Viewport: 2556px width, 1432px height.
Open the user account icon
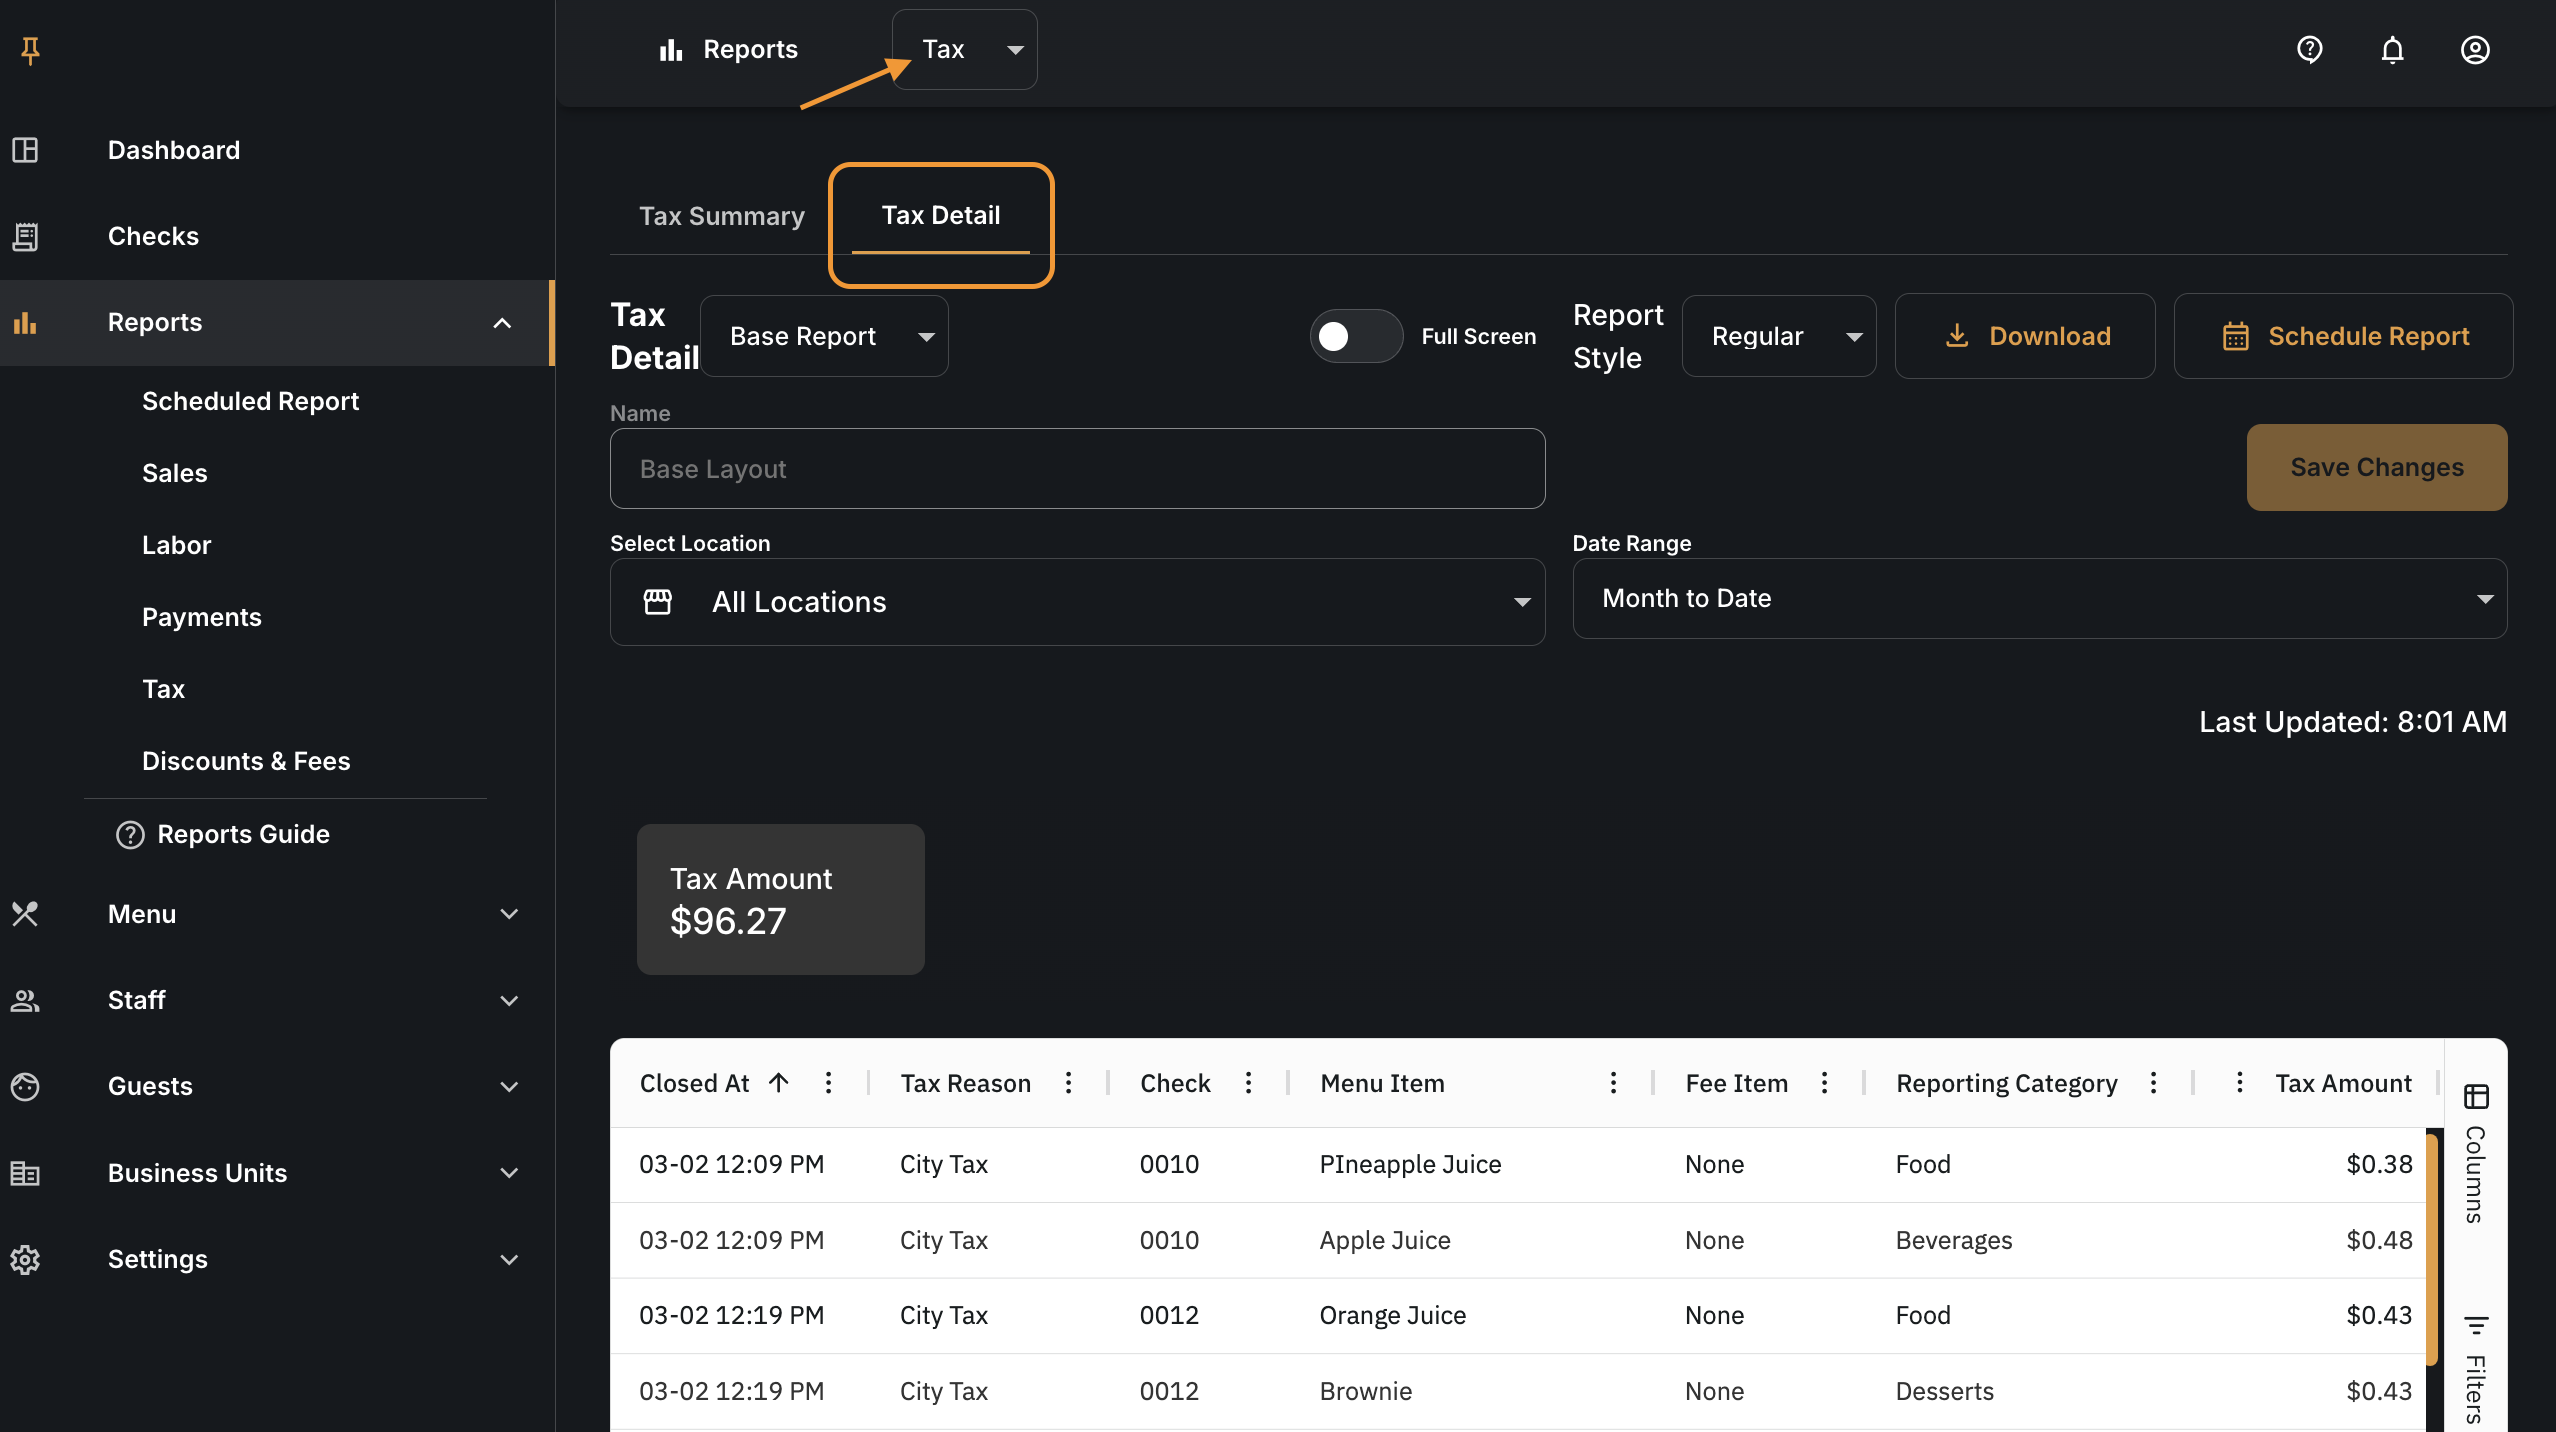2475,49
